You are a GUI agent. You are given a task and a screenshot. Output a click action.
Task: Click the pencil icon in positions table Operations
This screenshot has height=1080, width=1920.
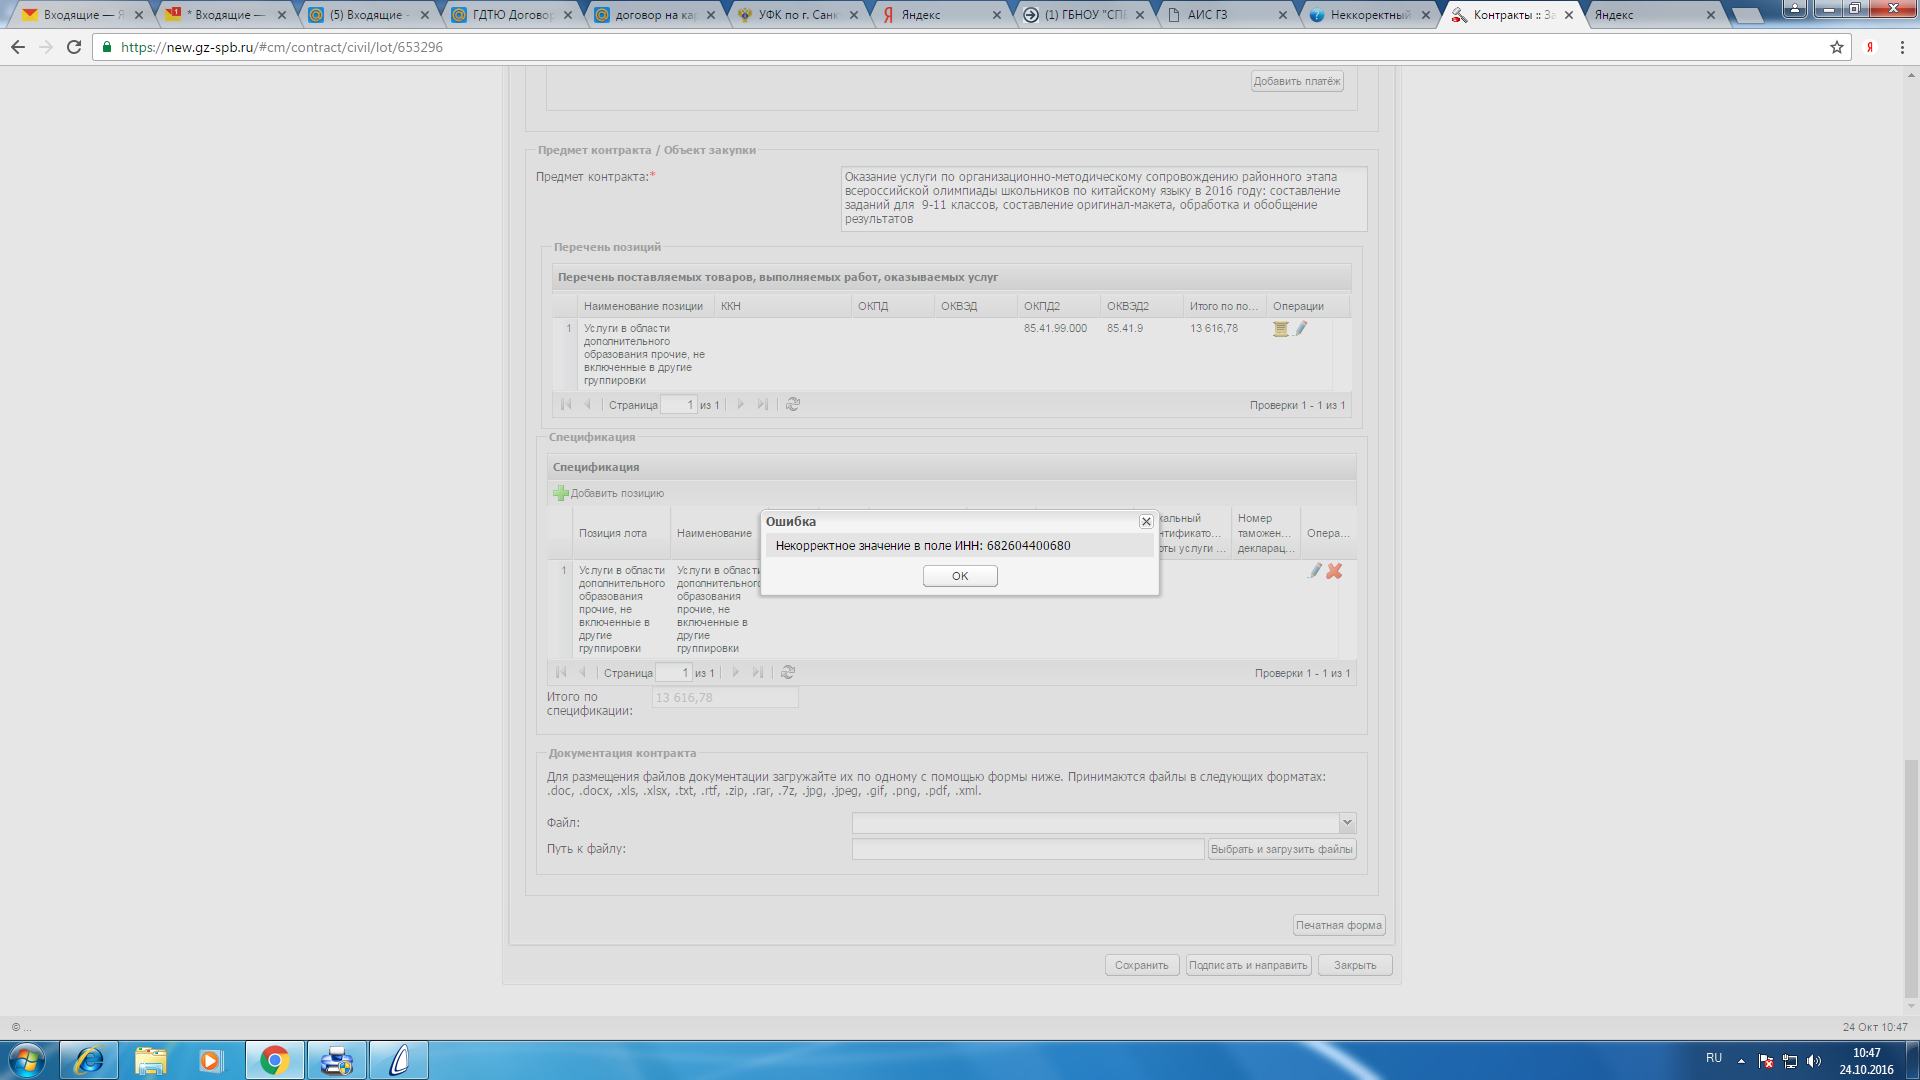pyautogui.click(x=1301, y=329)
